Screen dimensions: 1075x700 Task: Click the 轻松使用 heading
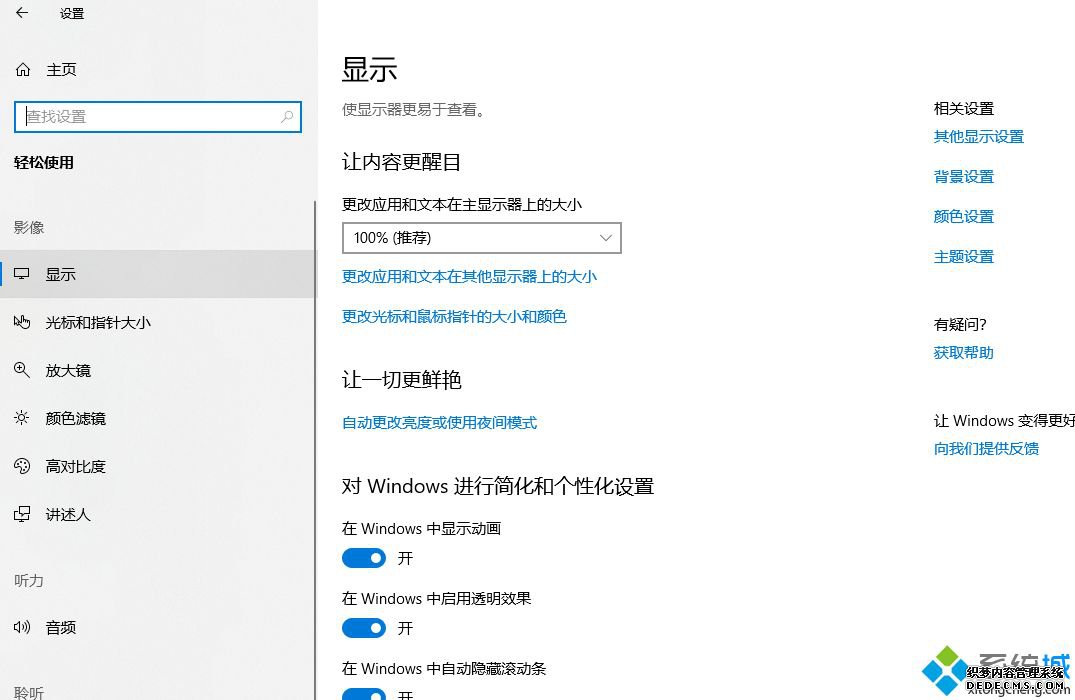[44, 163]
